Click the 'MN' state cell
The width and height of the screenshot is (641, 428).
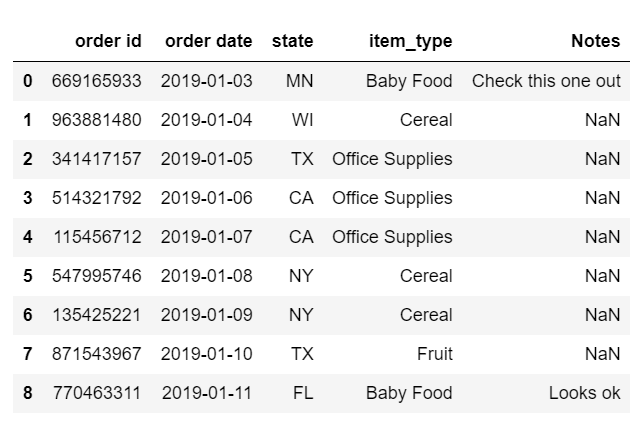coord(300,81)
